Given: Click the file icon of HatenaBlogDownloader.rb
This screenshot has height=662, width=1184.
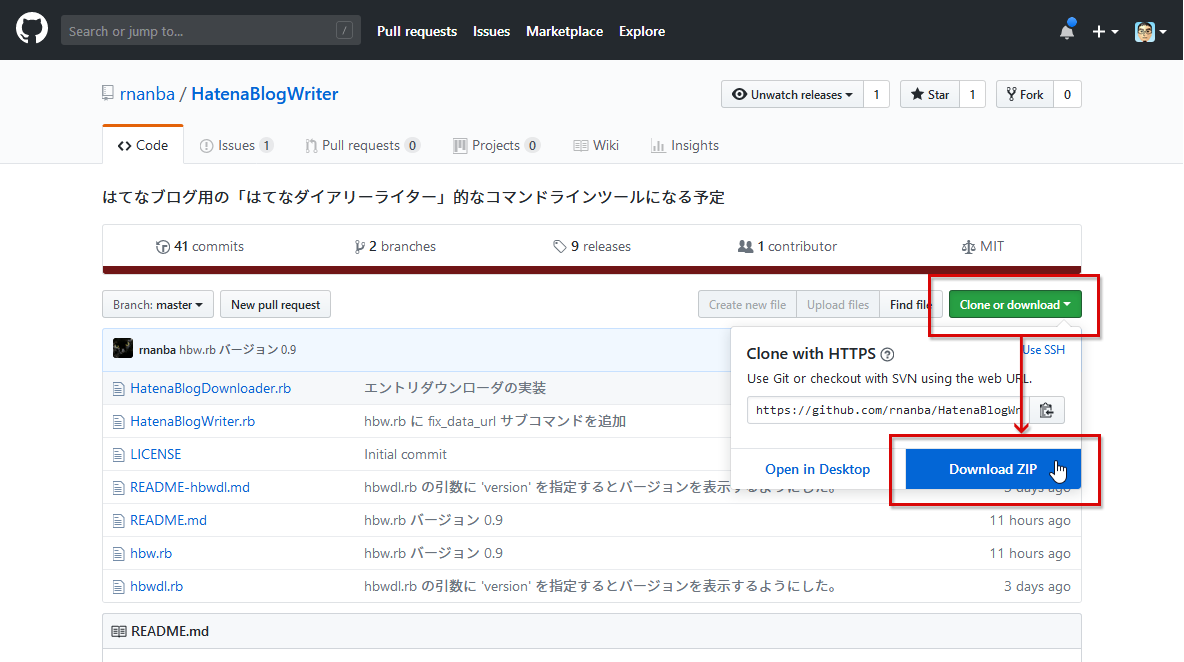Looking at the screenshot, I should tap(119, 389).
